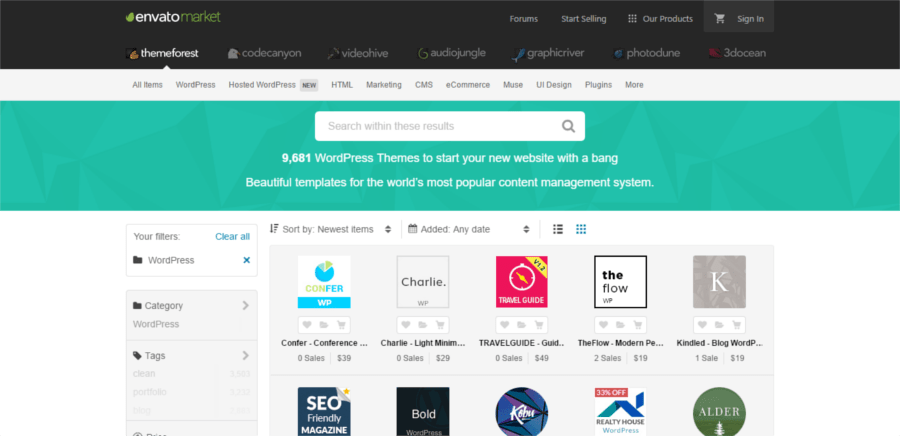Add TRAVELGUIDE theme to collection folder icon
The height and width of the screenshot is (436, 900).
pyautogui.click(x=521, y=325)
